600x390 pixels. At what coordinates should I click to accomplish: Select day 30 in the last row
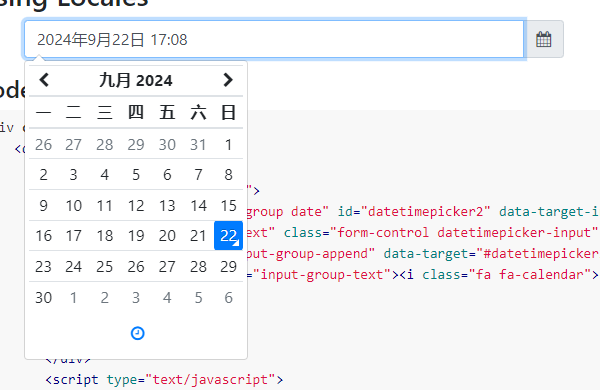coord(44,297)
